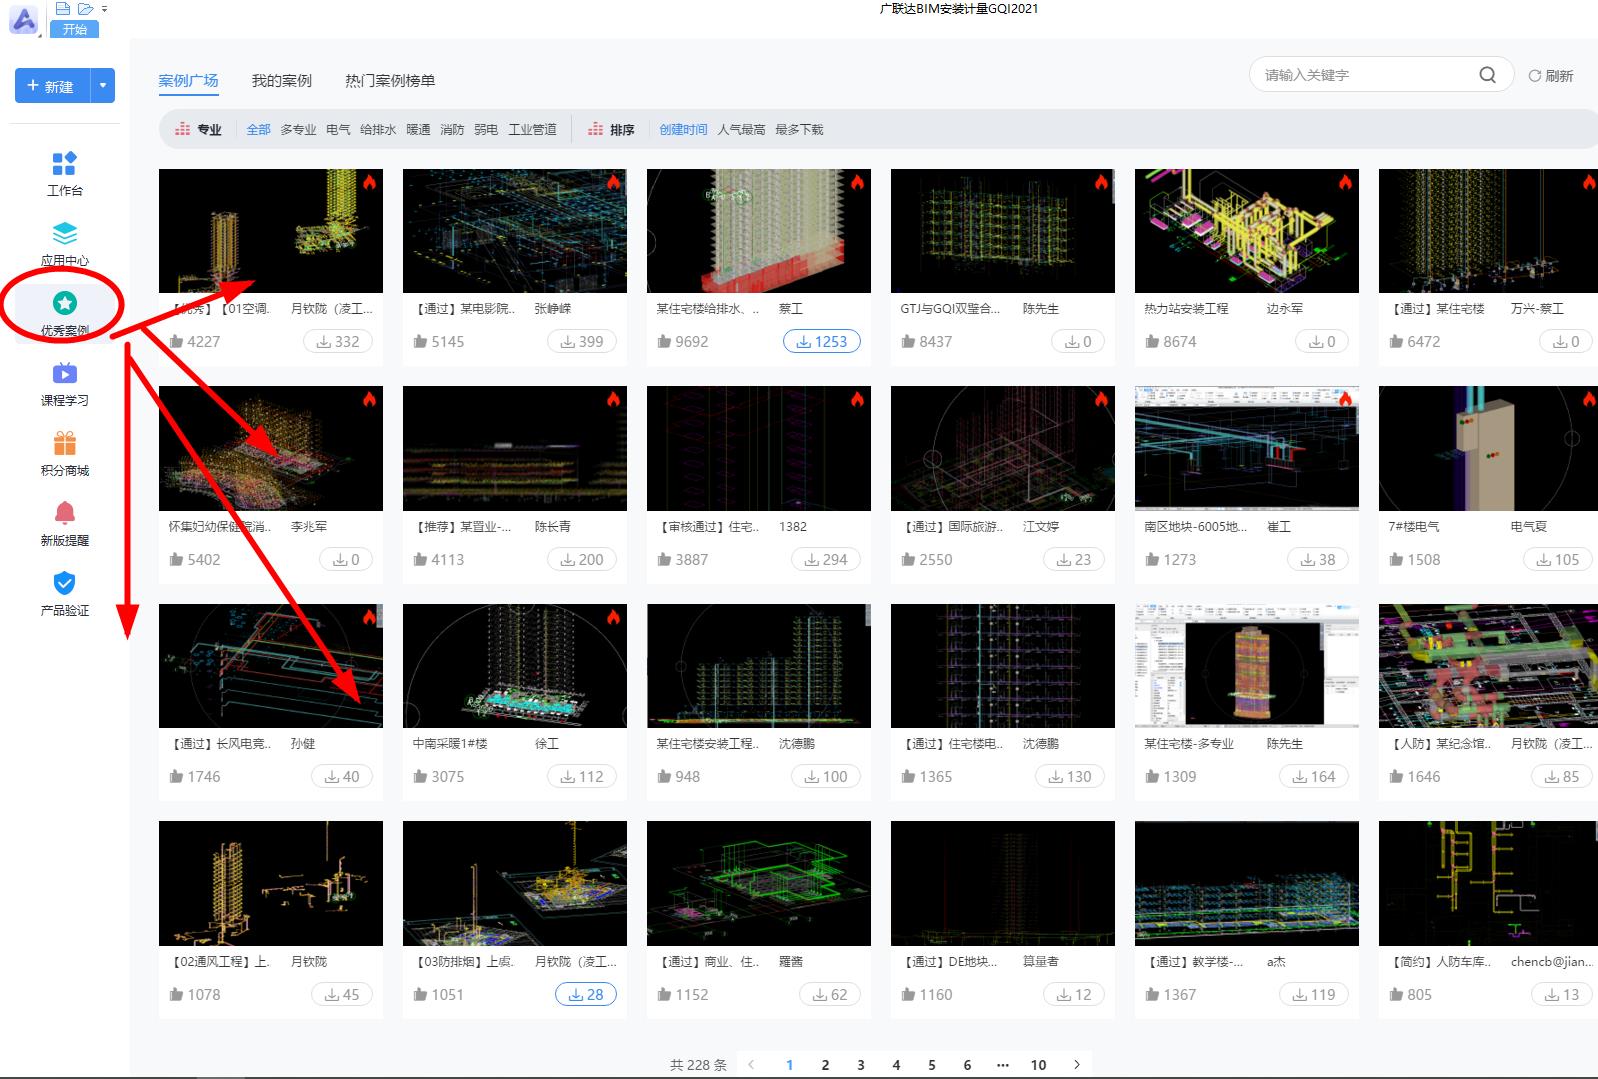Click download count 332 button
Viewport: 1598px width, 1079px height.
click(338, 342)
